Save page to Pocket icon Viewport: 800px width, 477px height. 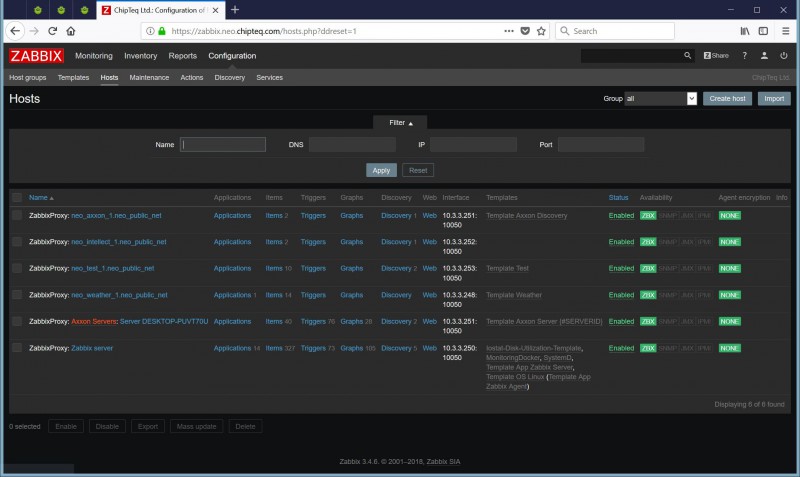pyautogui.click(x=525, y=31)
